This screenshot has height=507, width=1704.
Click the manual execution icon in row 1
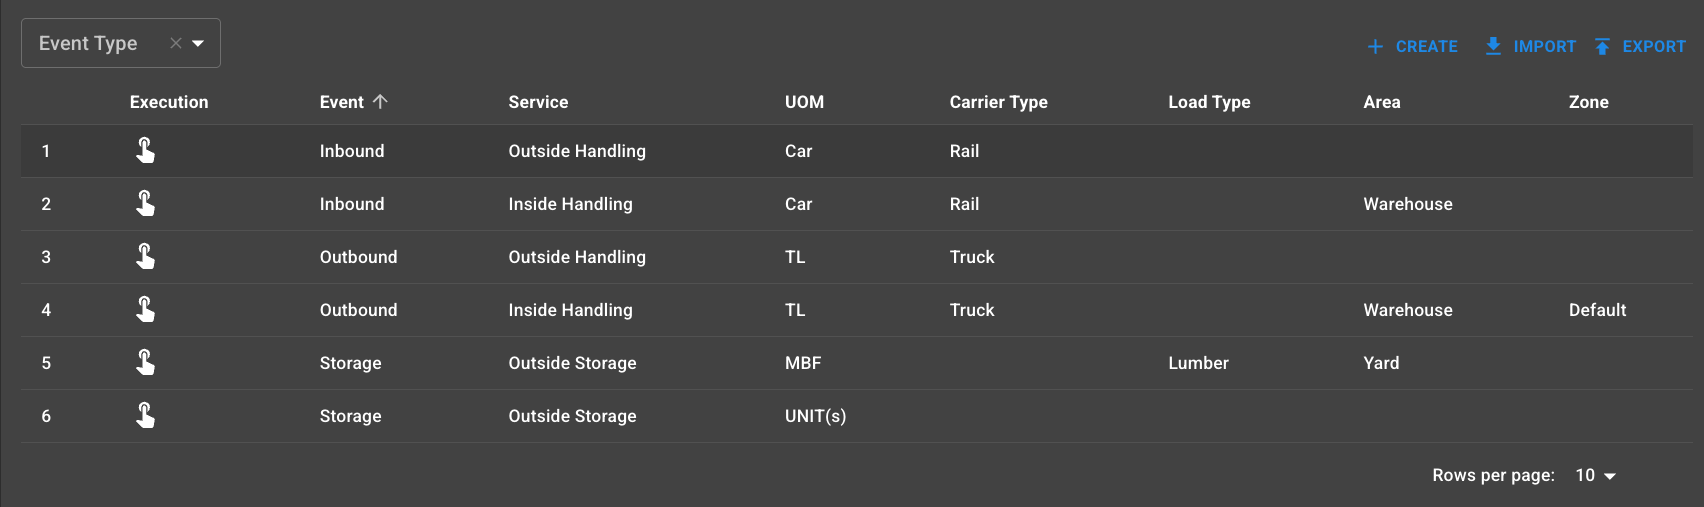(x=145, y=151)
